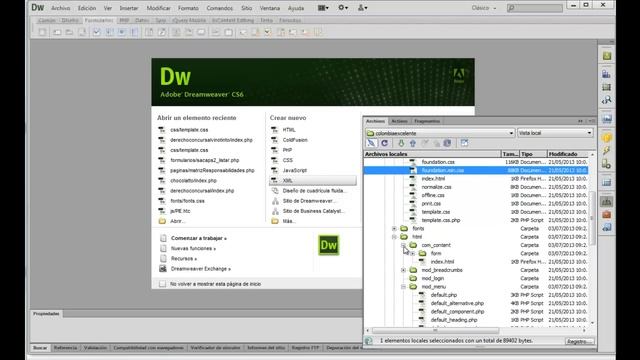Check 'No volver a mostrar esta página de inicio'
The image size is (640, 360).
pos(162,284)
